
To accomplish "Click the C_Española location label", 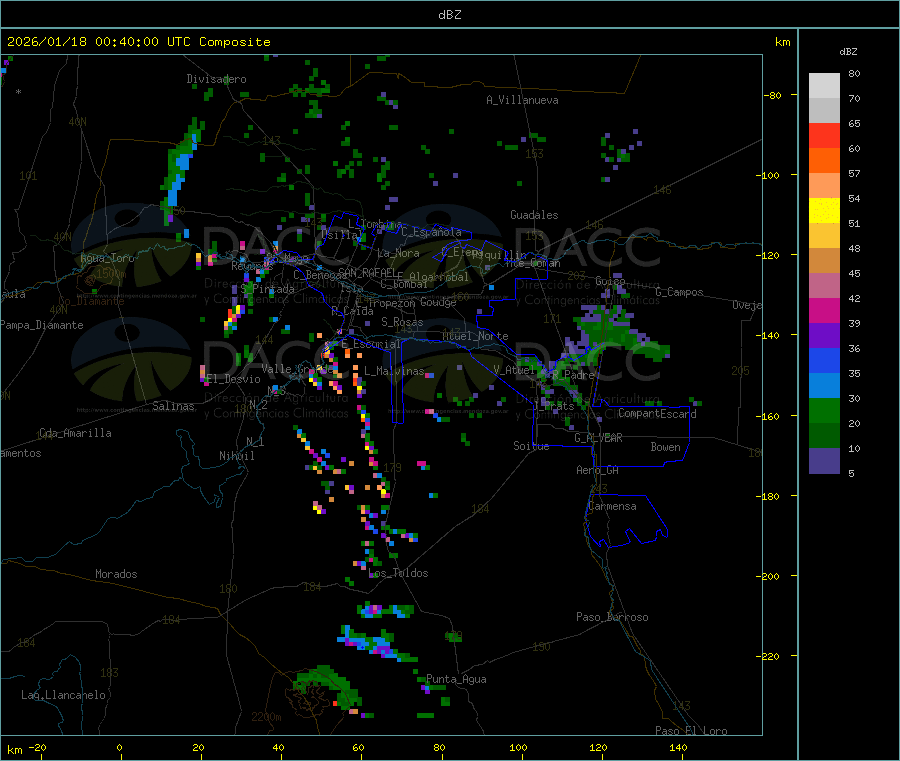I will (432, 232).
